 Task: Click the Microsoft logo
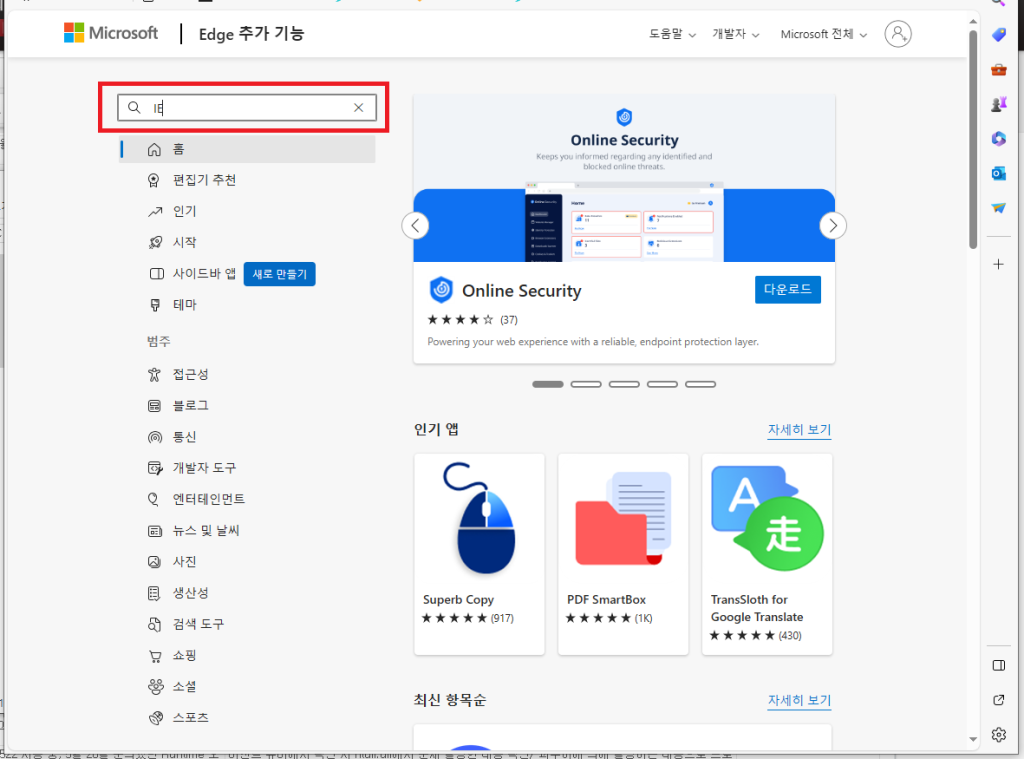tap(110, 33)
